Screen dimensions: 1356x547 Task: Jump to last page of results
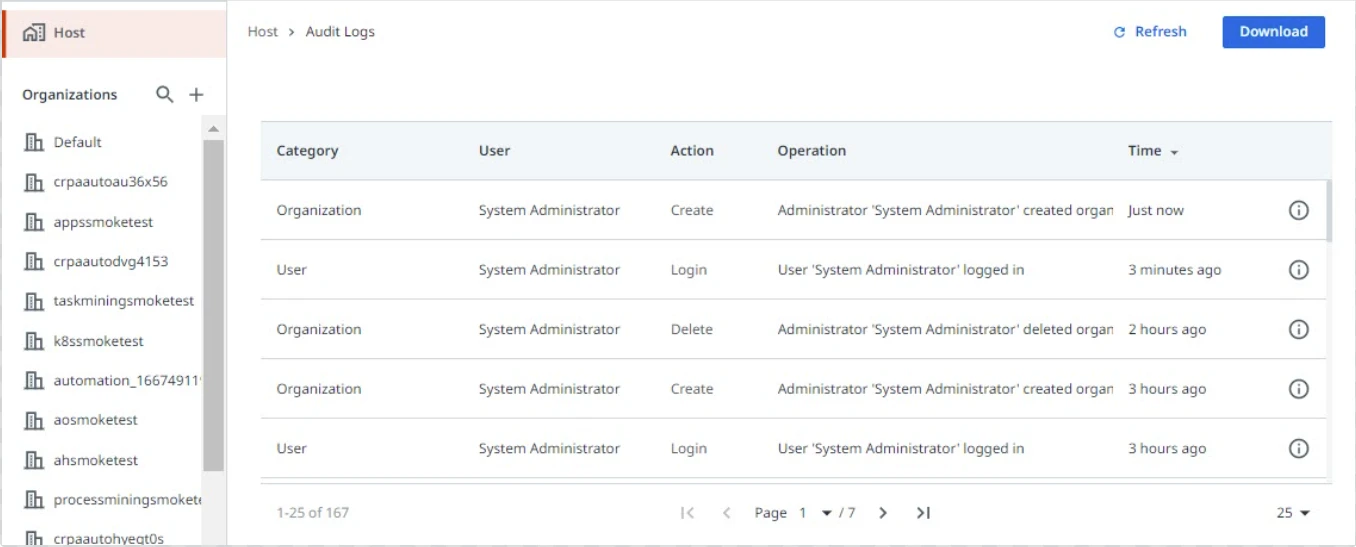(923, 513)
